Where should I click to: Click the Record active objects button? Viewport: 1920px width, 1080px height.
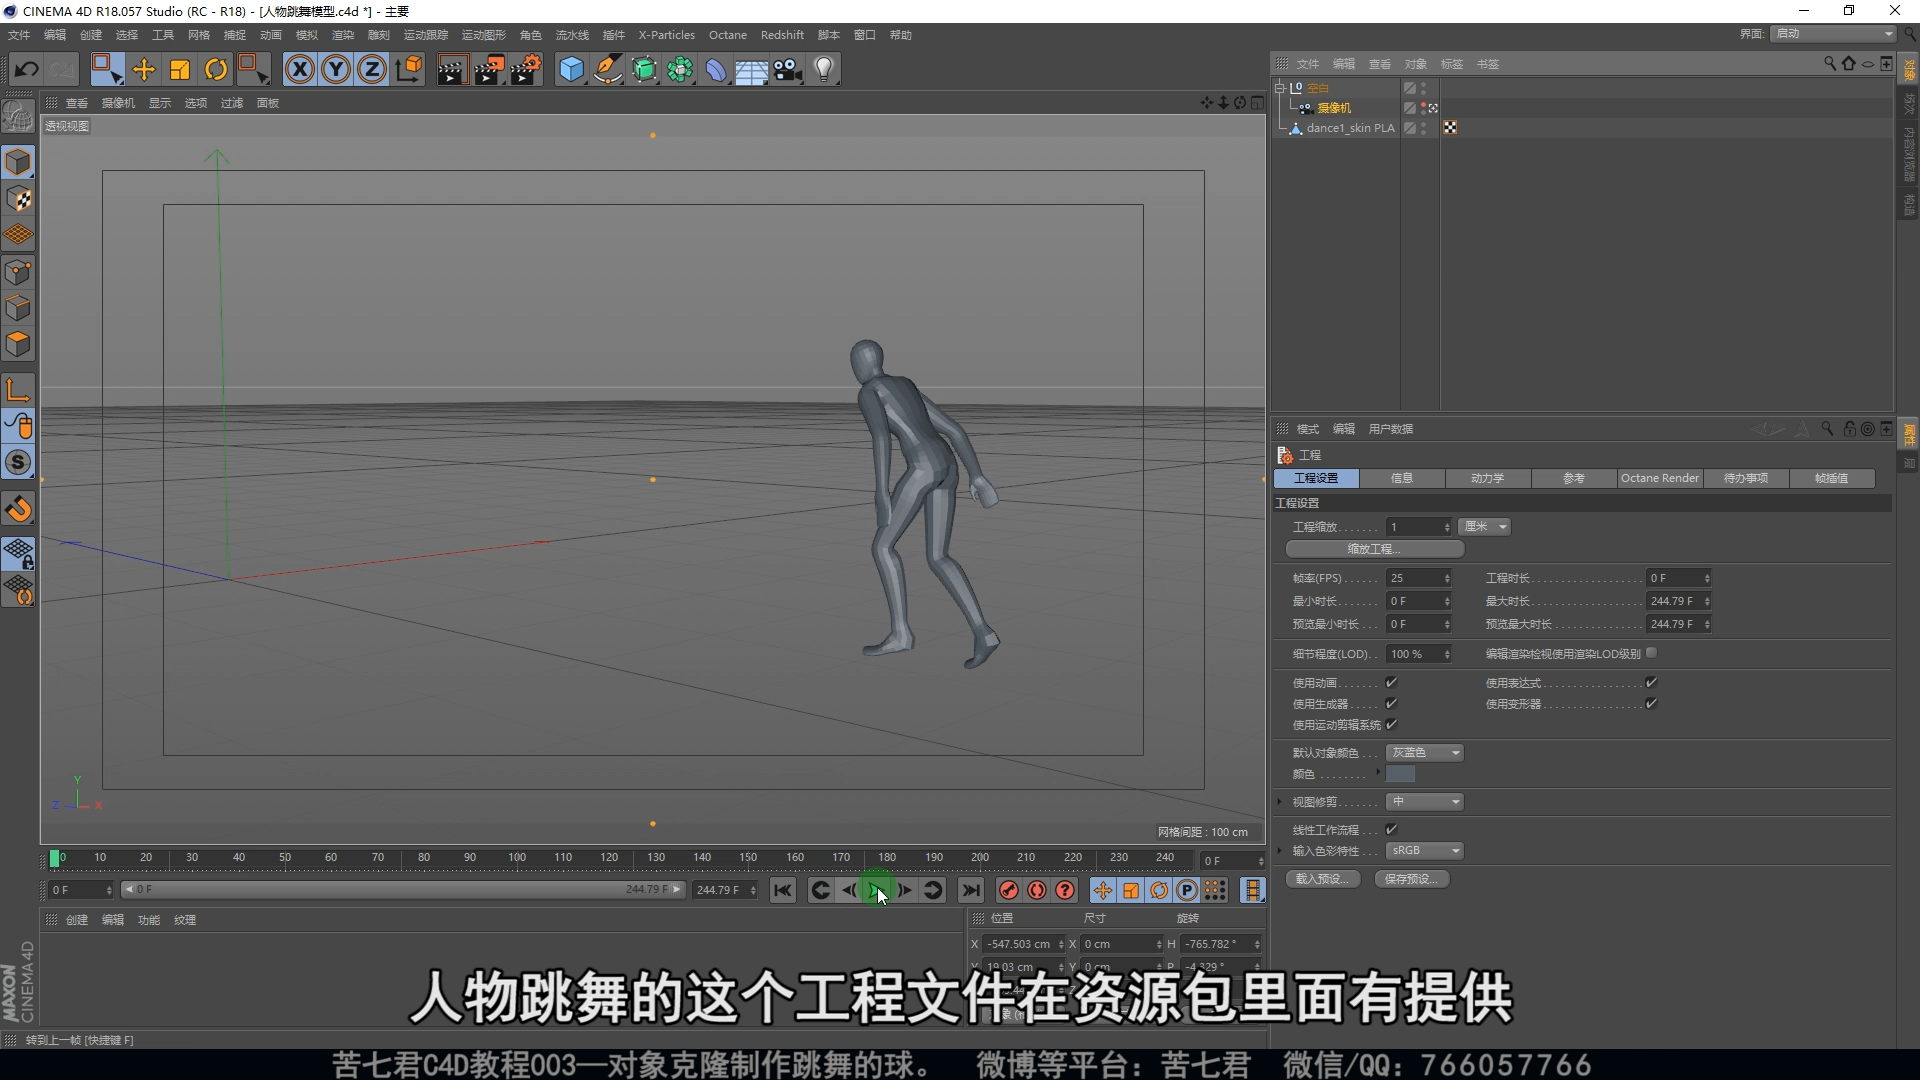click(x=1009, y=890)
